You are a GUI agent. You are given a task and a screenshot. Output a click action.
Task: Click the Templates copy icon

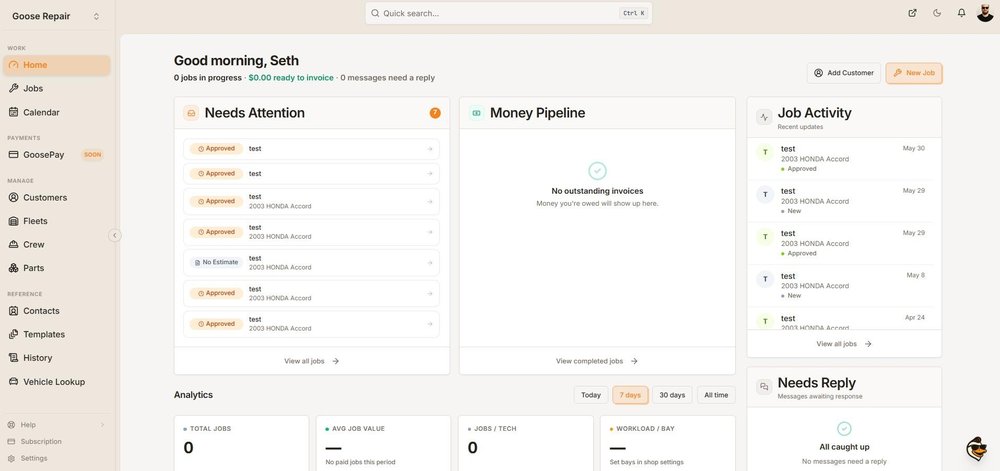(x=13, y=335)
